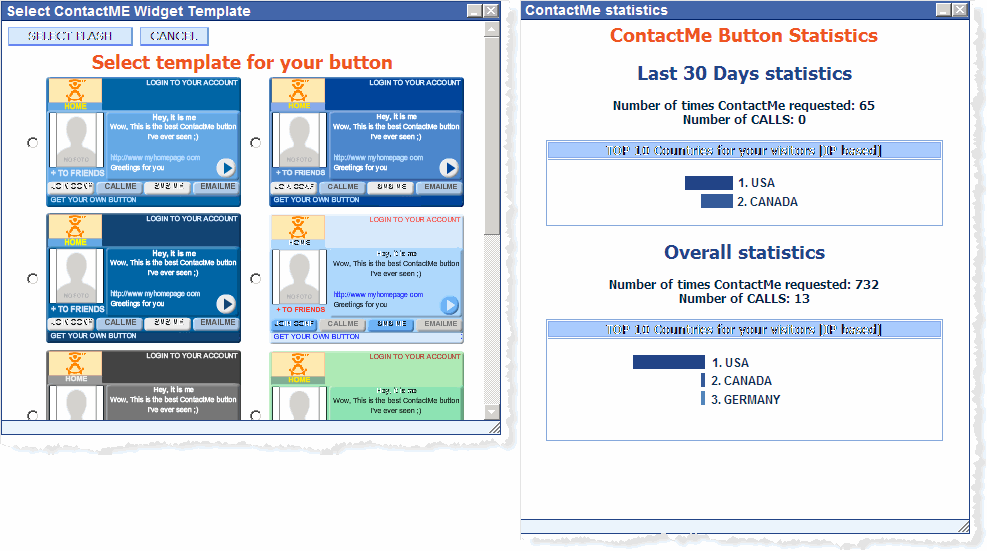Click the homepage URL link in light blue template
This screenshot has height=551, width=987.
coord(378,295)
